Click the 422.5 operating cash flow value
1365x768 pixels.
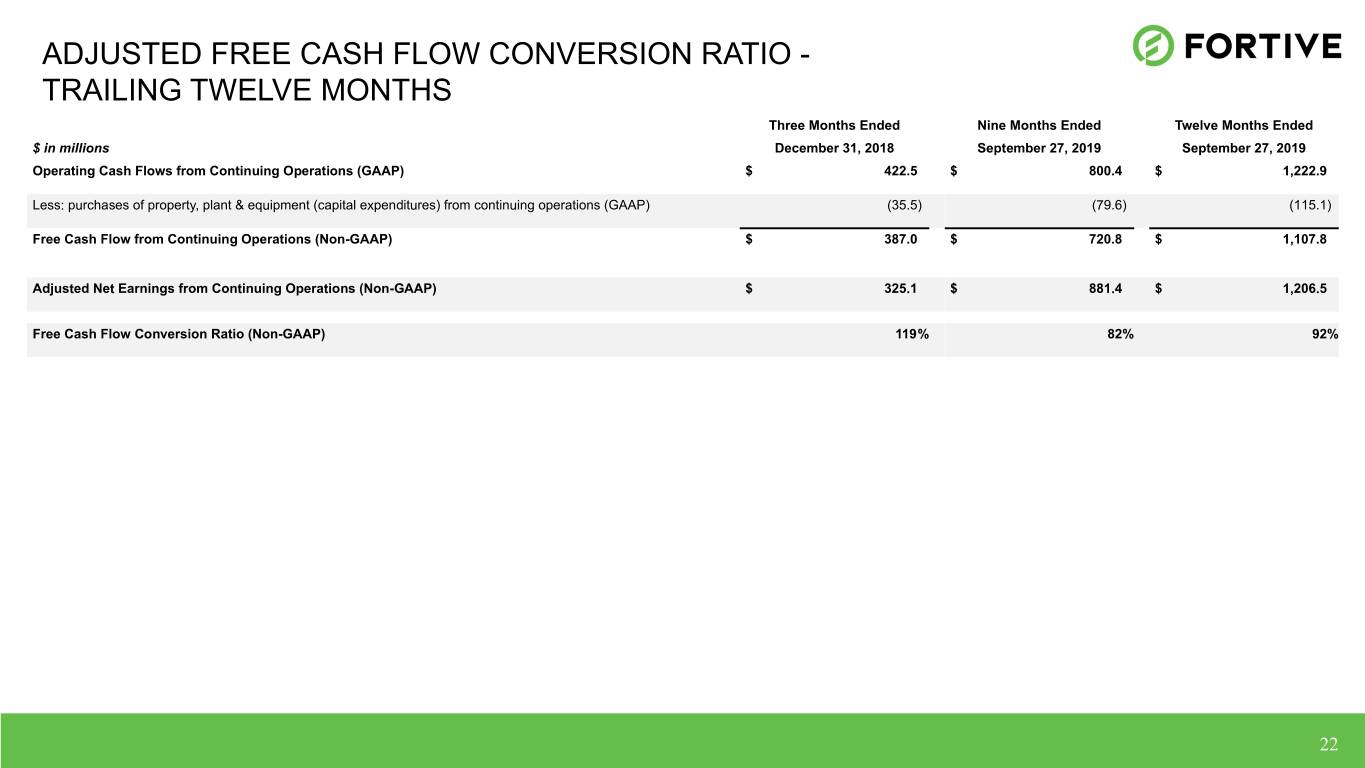pos(900,170)
